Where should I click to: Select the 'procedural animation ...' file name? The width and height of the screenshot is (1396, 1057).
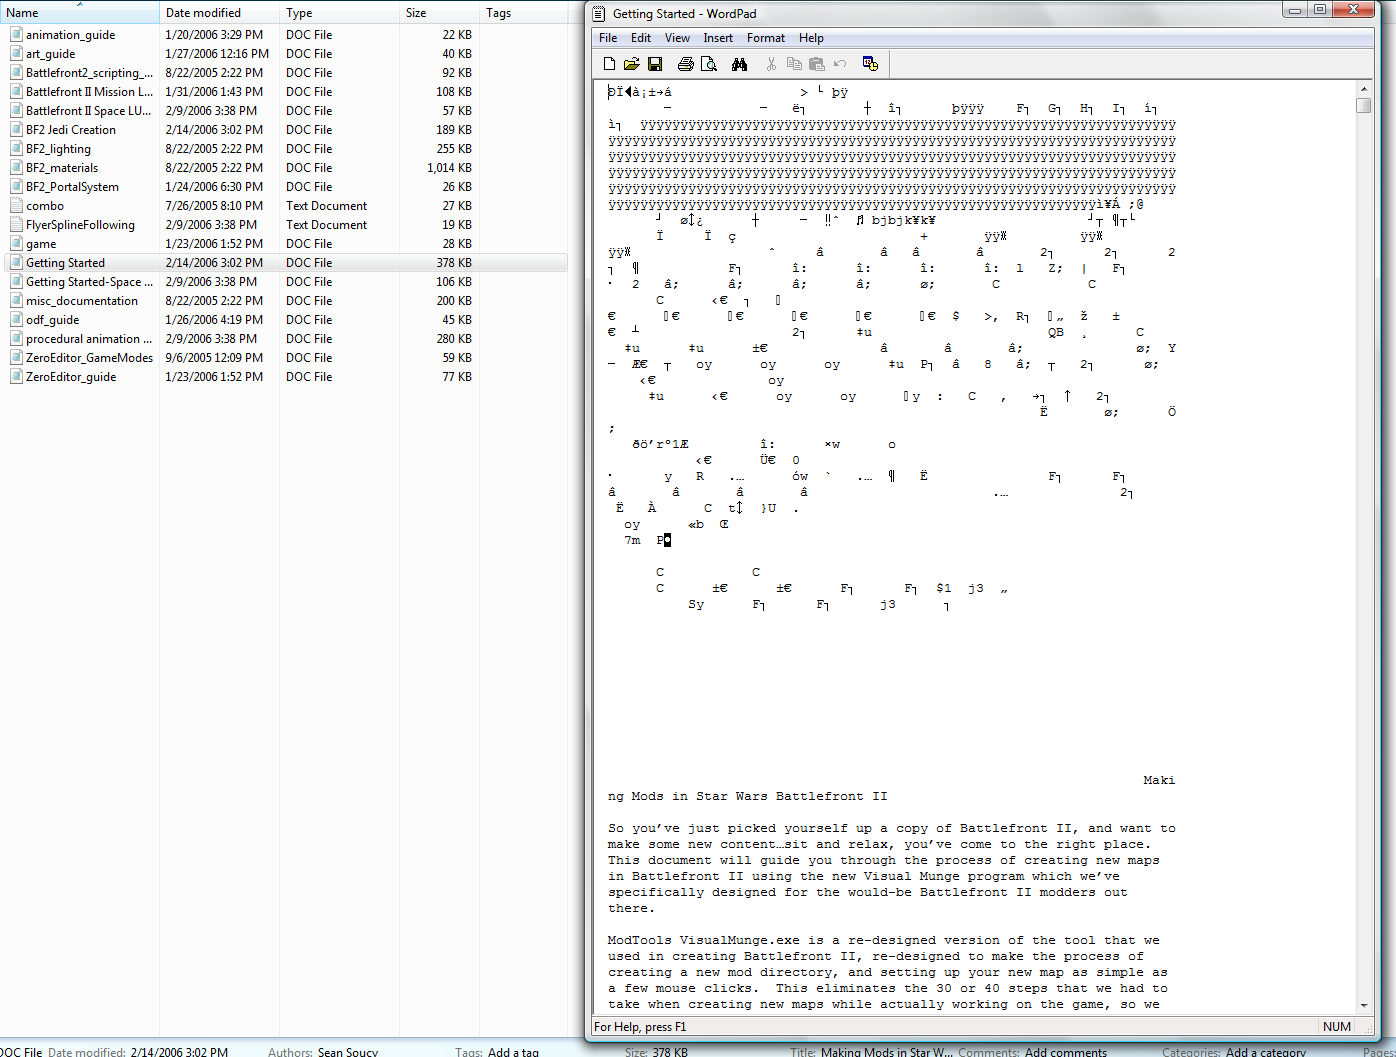89,338
